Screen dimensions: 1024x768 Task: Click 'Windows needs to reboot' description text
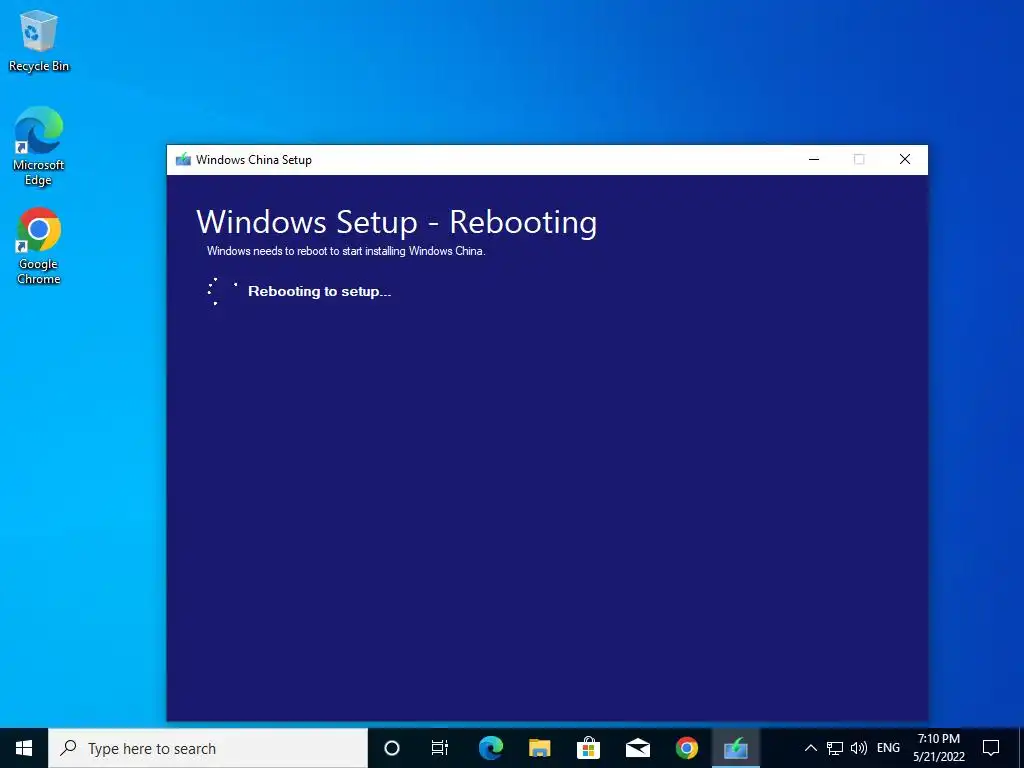click(346, 251)
